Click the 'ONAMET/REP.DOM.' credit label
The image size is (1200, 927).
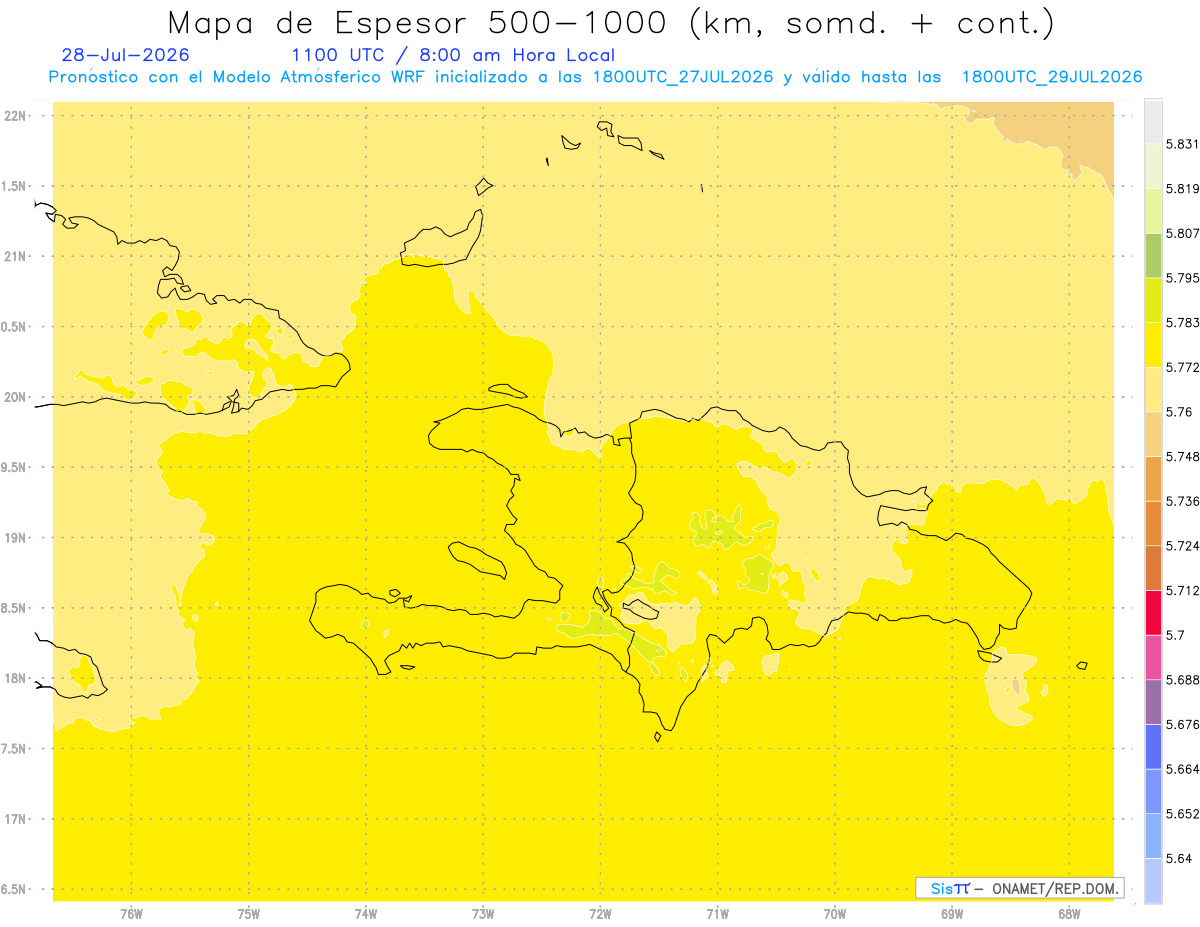tap(1054, 888)
